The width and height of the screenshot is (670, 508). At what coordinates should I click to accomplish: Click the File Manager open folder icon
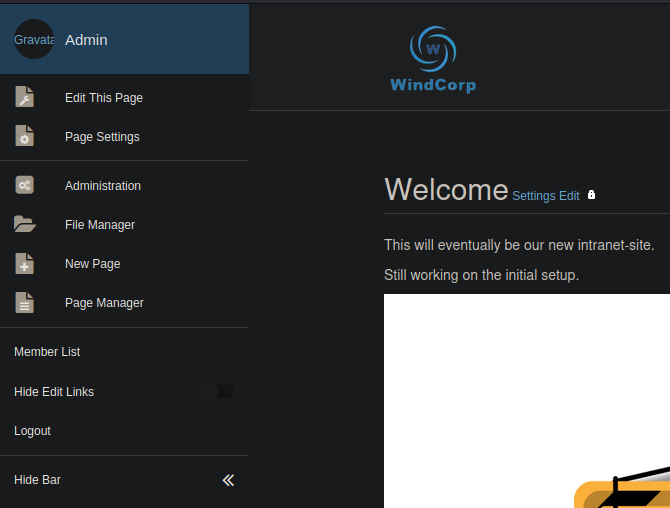(25, 225)
